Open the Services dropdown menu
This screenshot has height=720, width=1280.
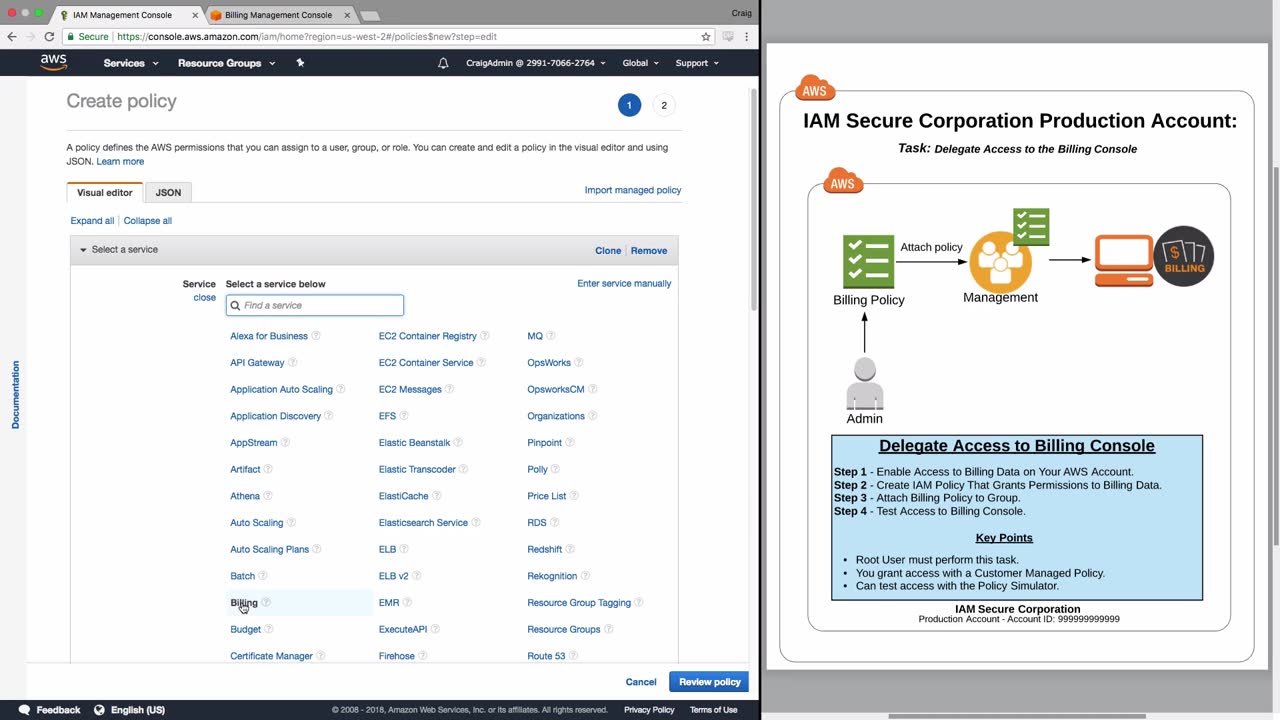[x=131, y=63]
